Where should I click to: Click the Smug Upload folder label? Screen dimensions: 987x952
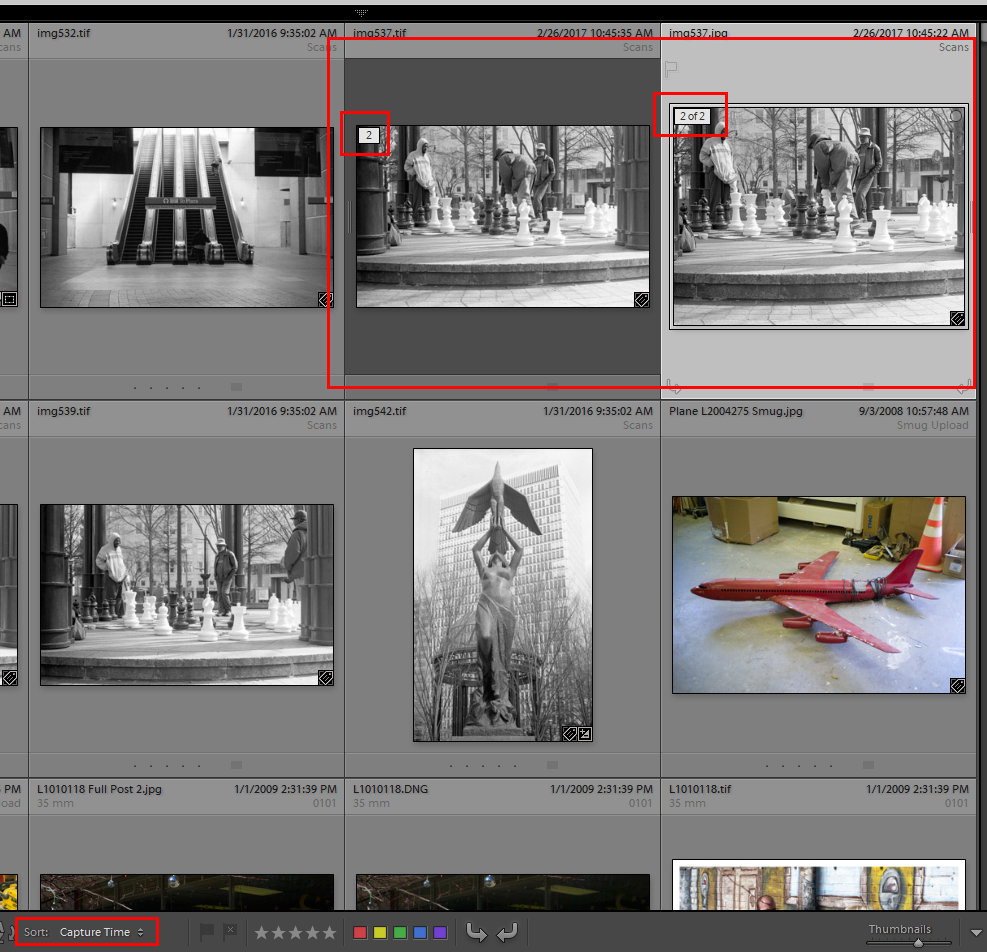[933, 426]
